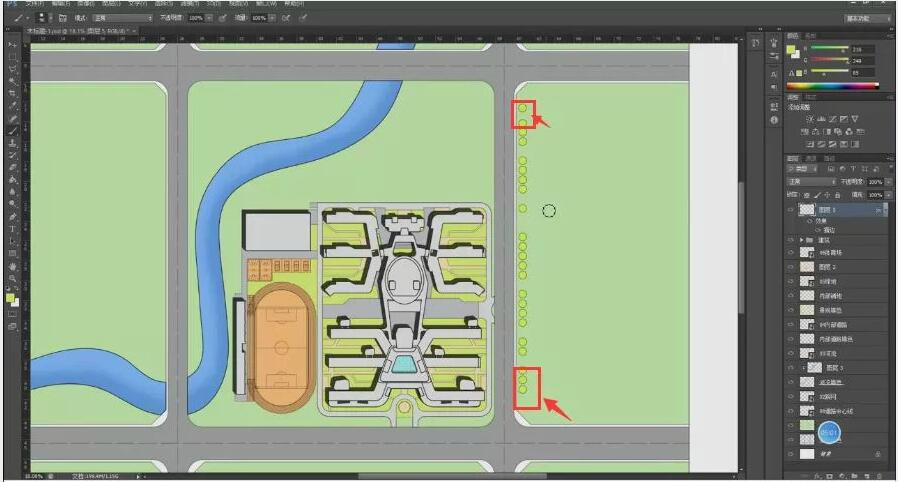Add a Levels adjustment
This screenshot has height=482, width=898.
click(x=821, y=119)
